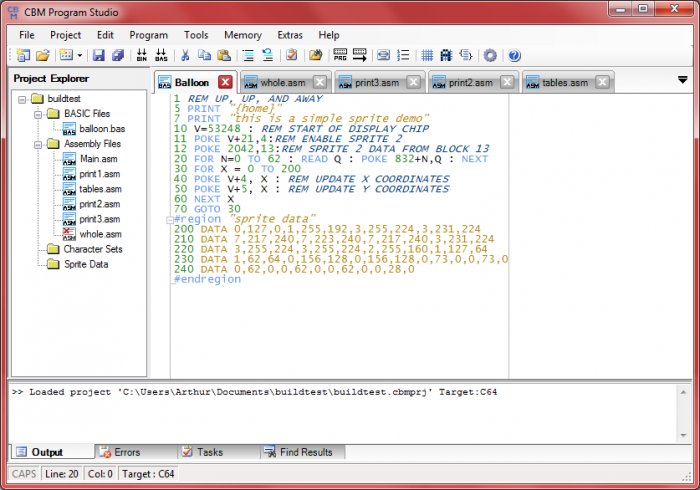700x490 pixels.
Task: Open the character editor grid icon
Action: point(427,55)
